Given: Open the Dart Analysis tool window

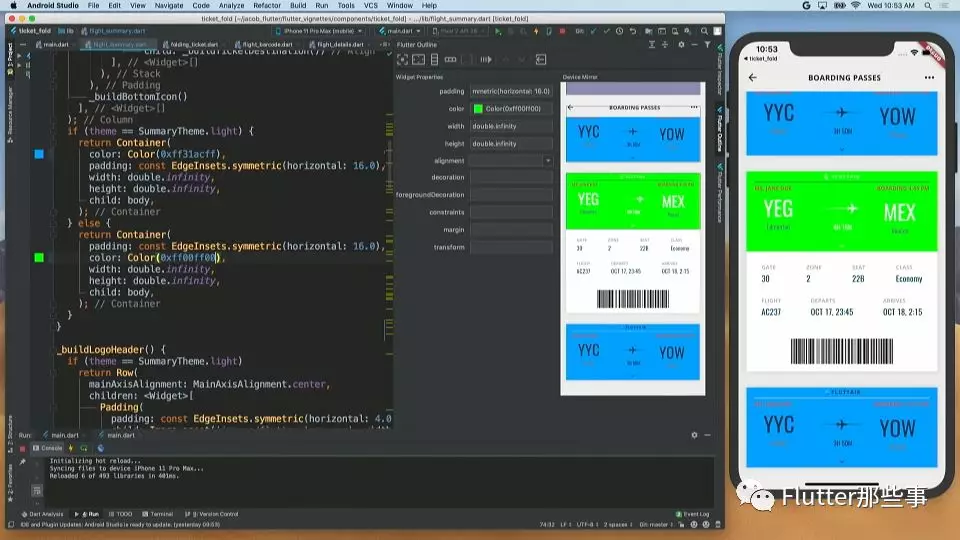Looking at the screenshot, I should pyautogui.click(x=42, y=514).
